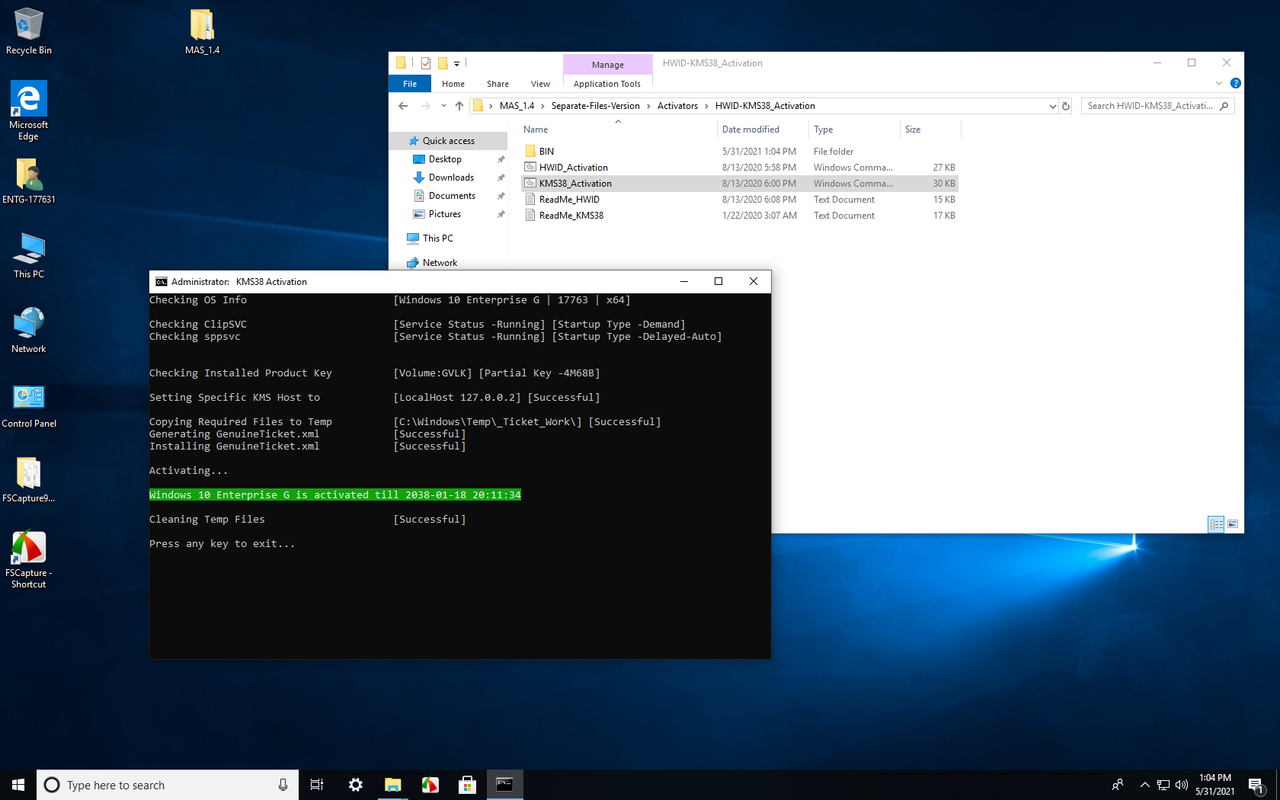Expand the ribbon with the chevron
The image size is (1280, 800).
pyautogui.click(x=1221, y=84)
